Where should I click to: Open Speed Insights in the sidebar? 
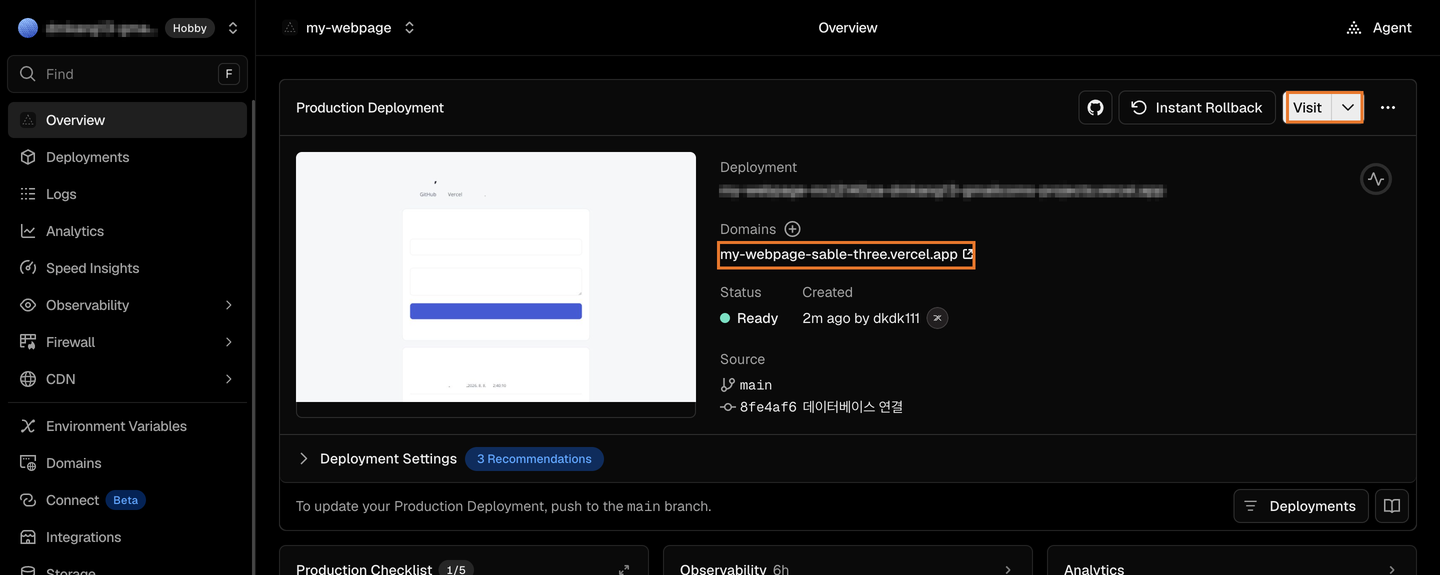tap(127, 268)
